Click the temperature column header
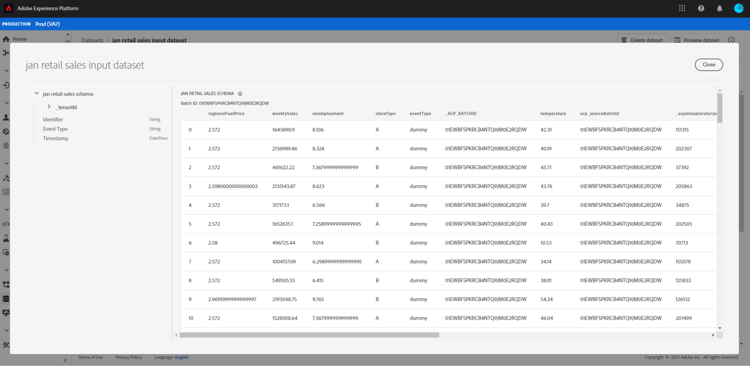The image size is (750, 367). click(x=553, y=113)
